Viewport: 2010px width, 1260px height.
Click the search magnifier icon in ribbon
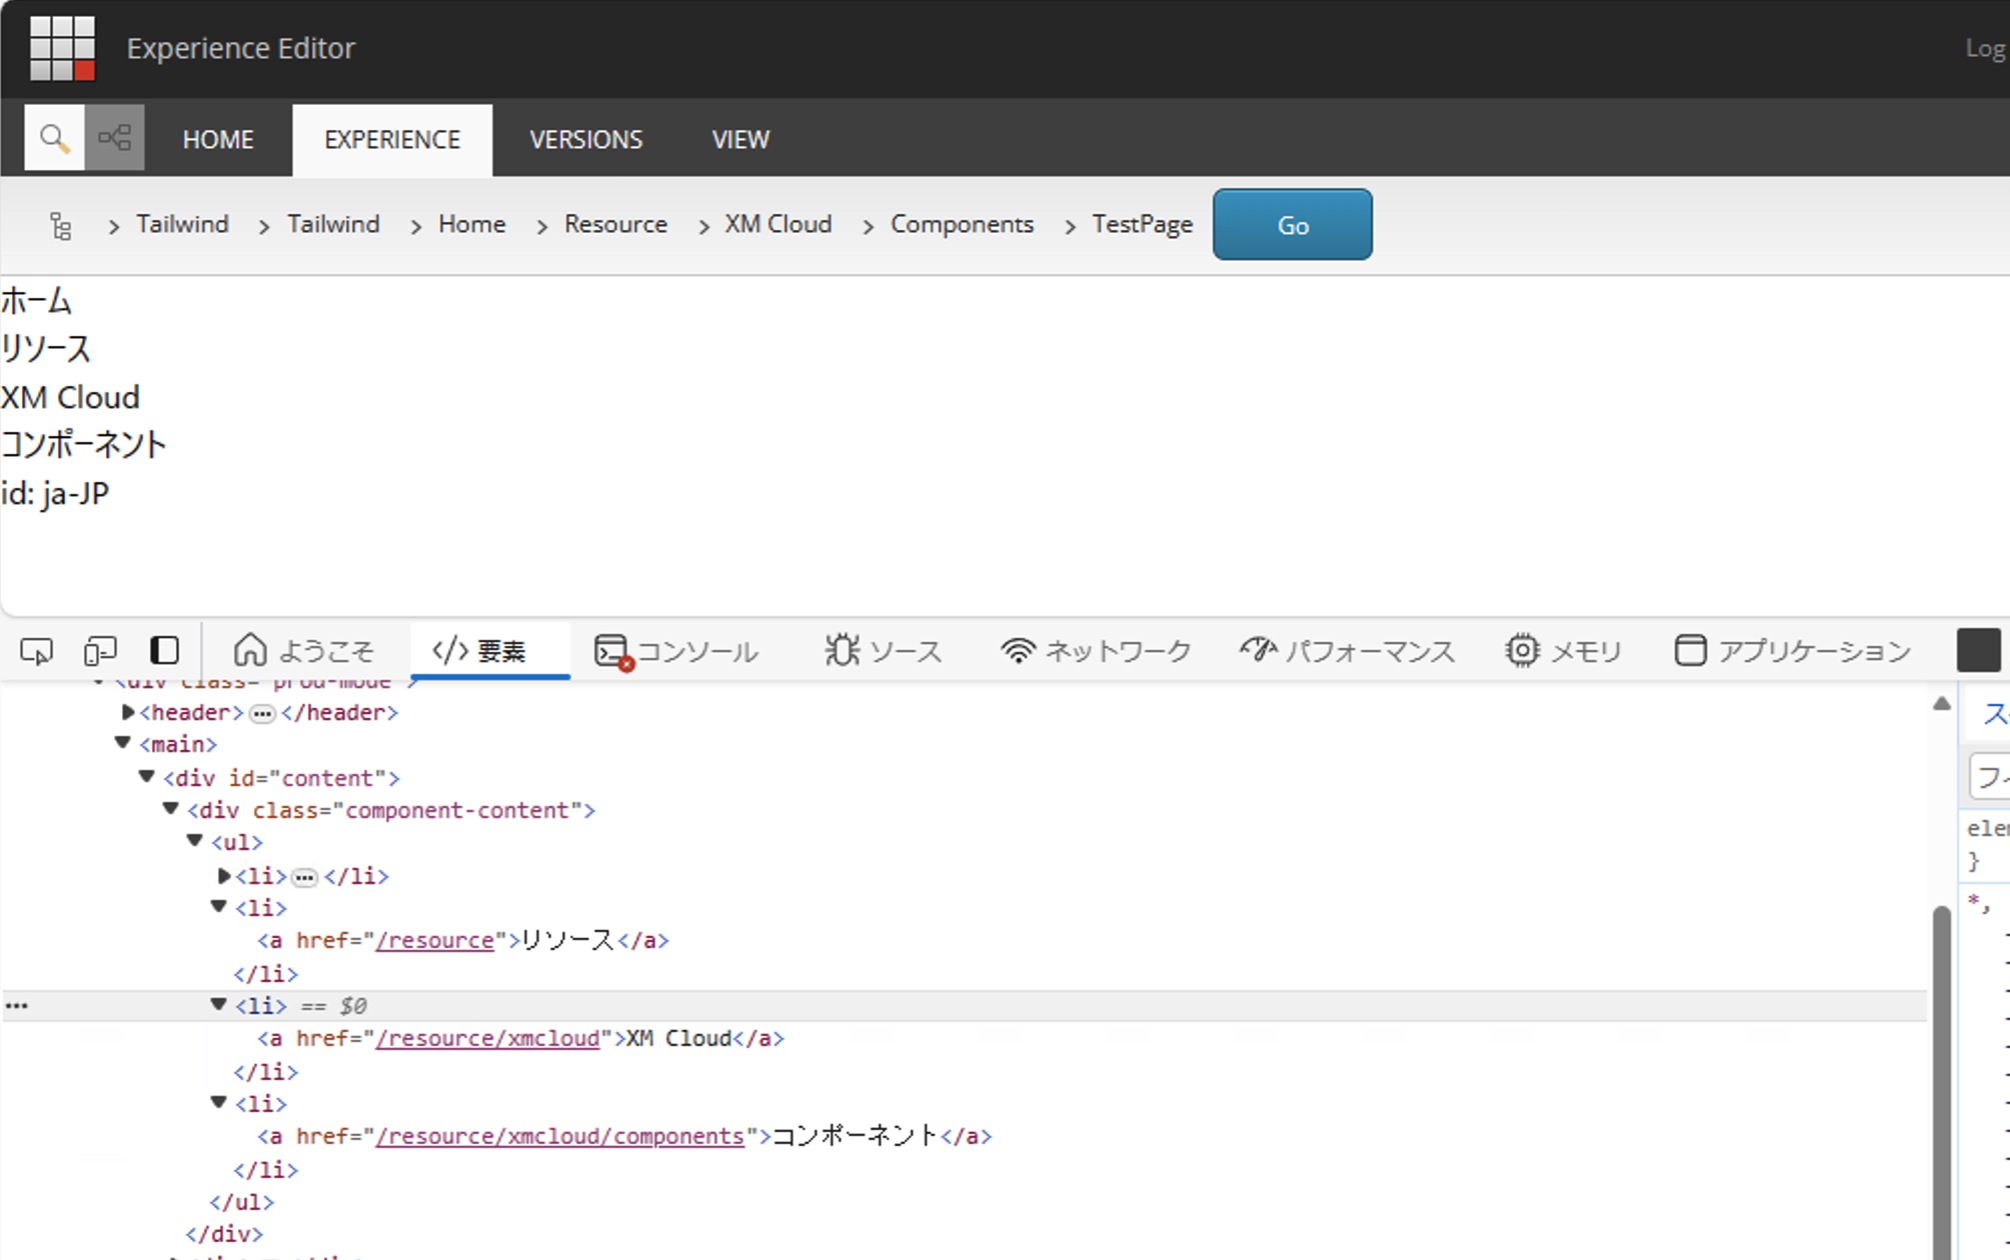[54, 138]
